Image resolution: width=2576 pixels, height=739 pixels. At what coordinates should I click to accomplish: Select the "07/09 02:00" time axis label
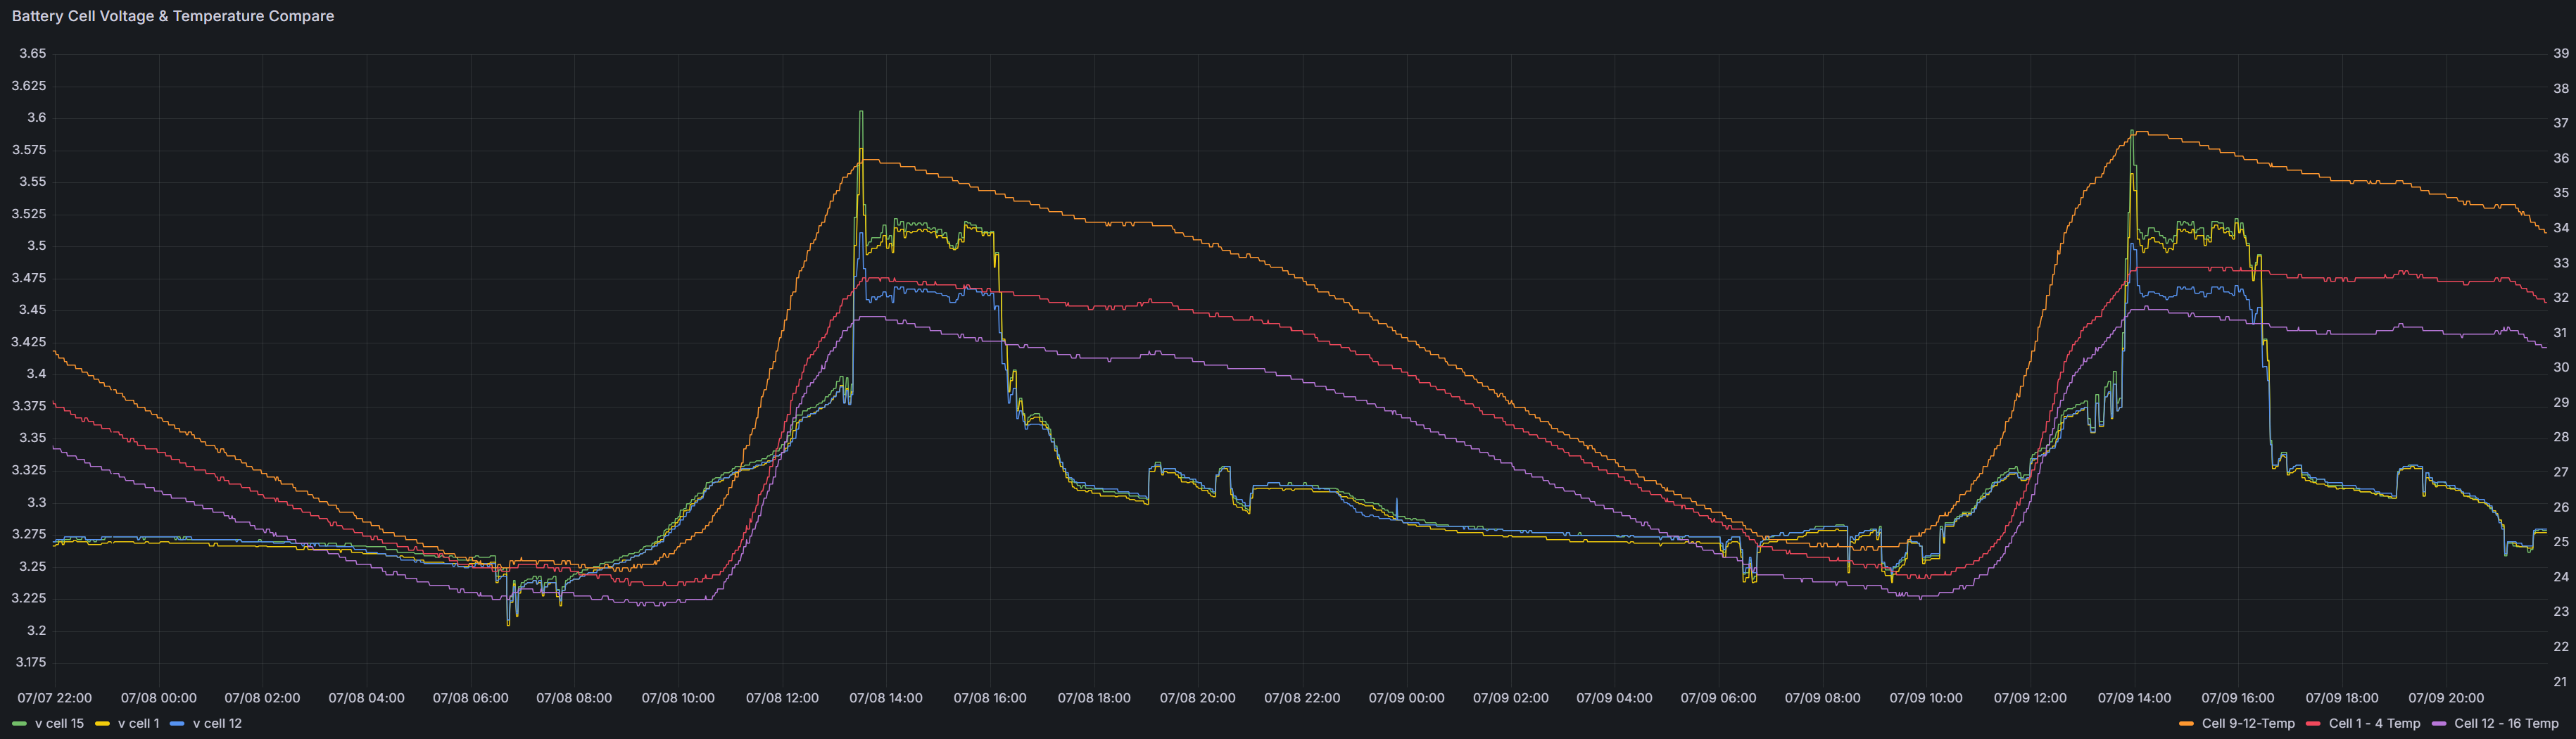1510,698
